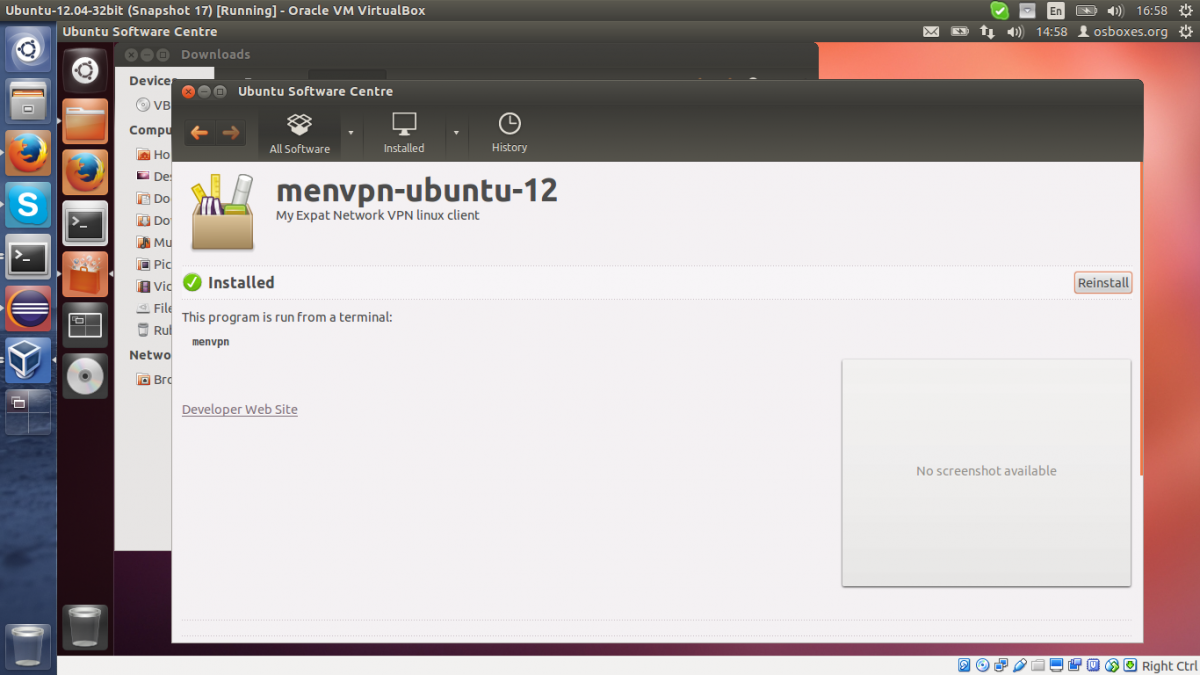Click VirtualBox hard disk activity status icon
Image resolution: width=1200 pixels, height=675 pixels.
(964, 665)
